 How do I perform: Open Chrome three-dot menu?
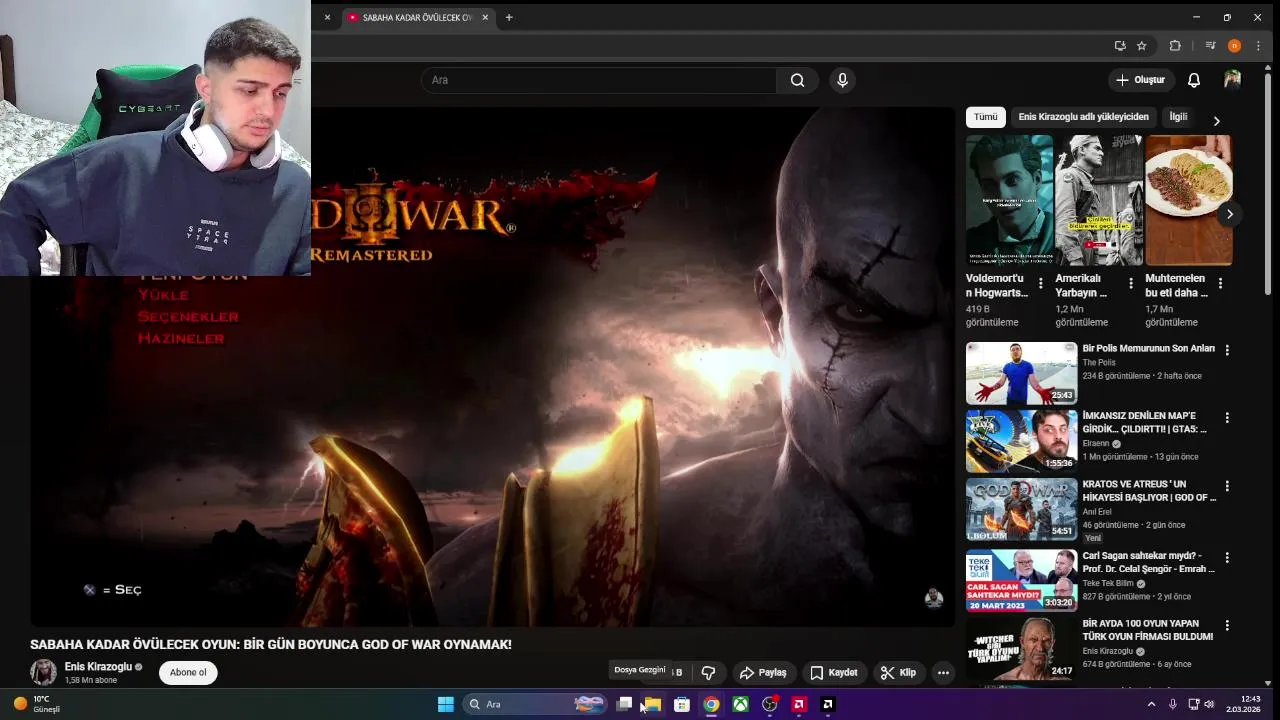click(x=1258, y=46)
